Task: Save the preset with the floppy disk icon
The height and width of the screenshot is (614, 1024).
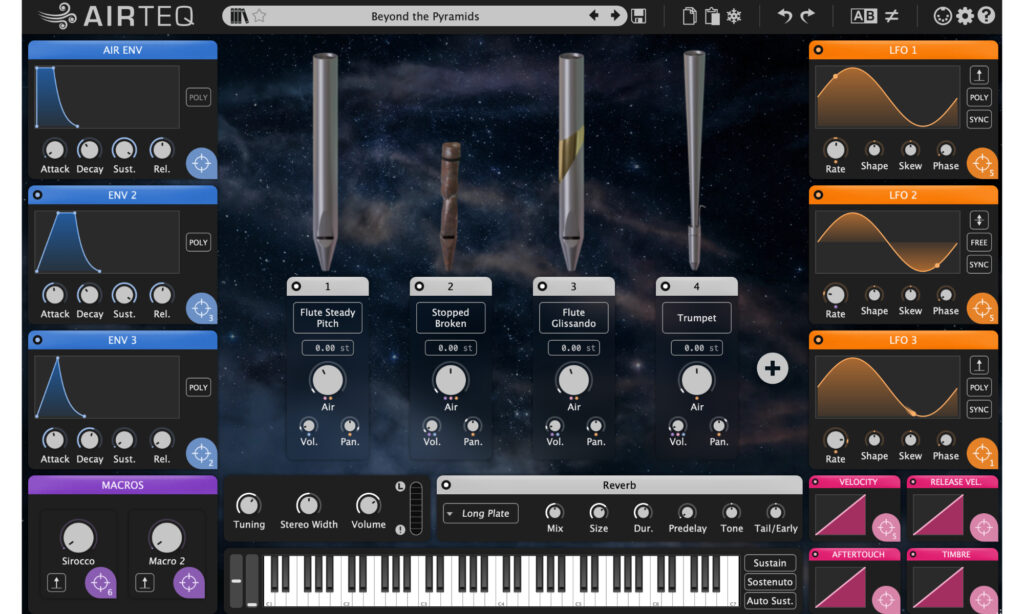Action: pyautogui.click(x=639, y=16)
